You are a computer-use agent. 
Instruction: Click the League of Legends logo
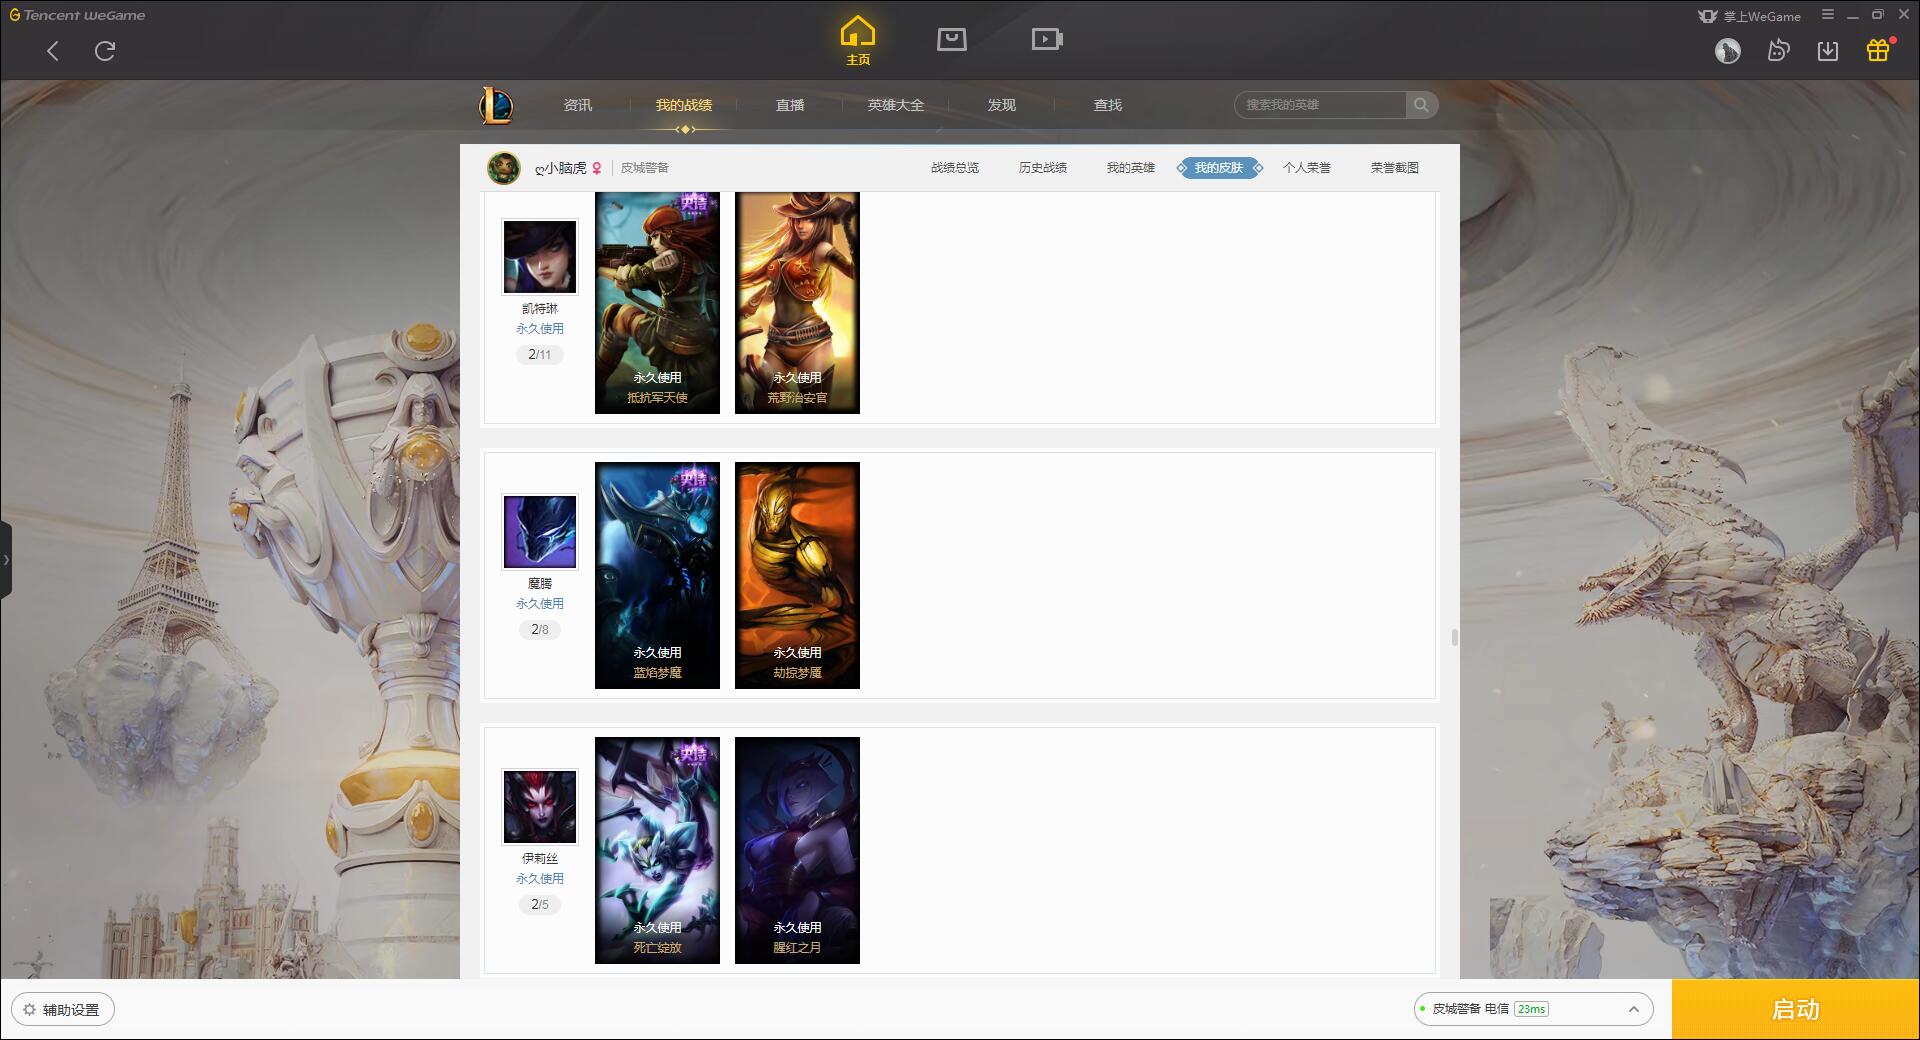tap(496, 105)
